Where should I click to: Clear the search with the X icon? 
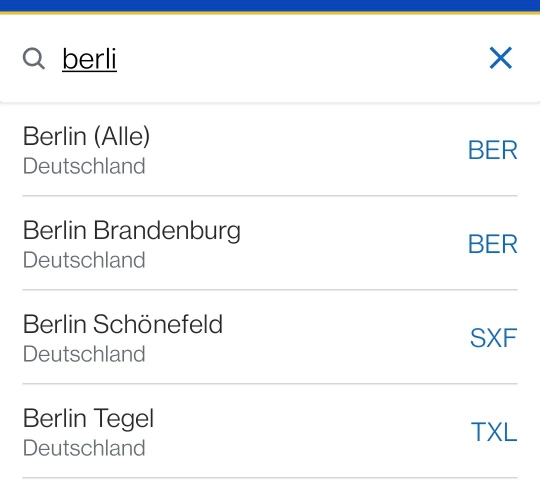click(x=501, y=58)
